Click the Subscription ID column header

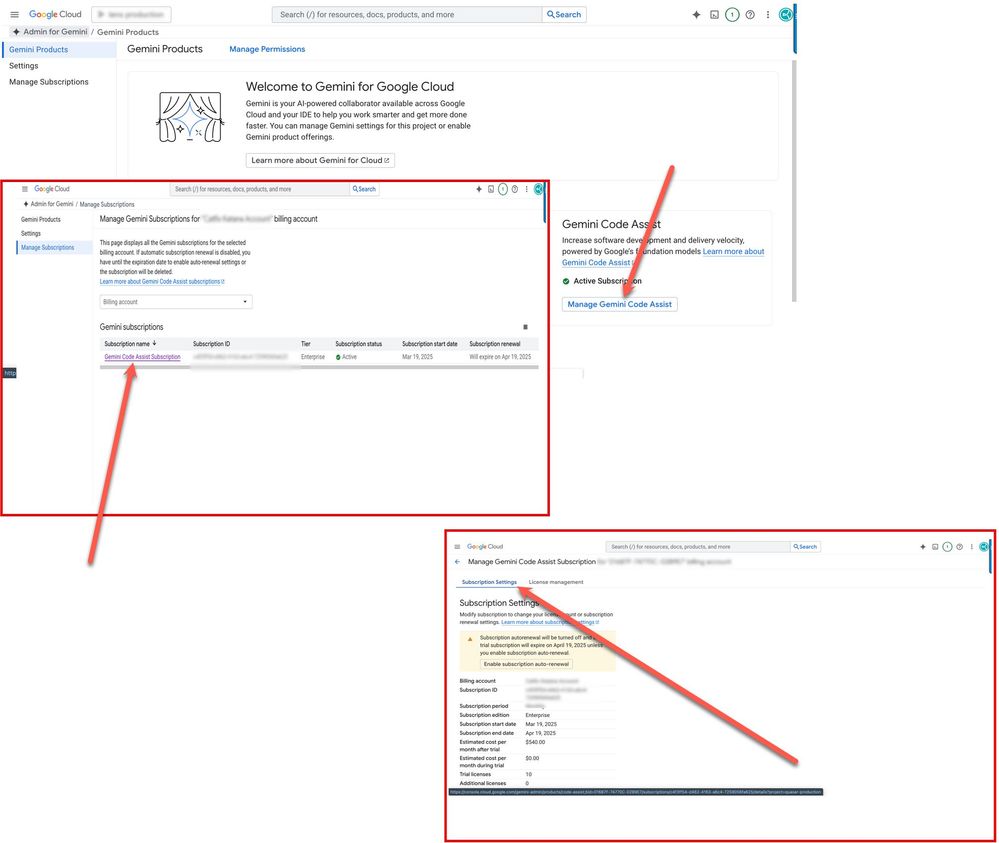click(212, 344)
